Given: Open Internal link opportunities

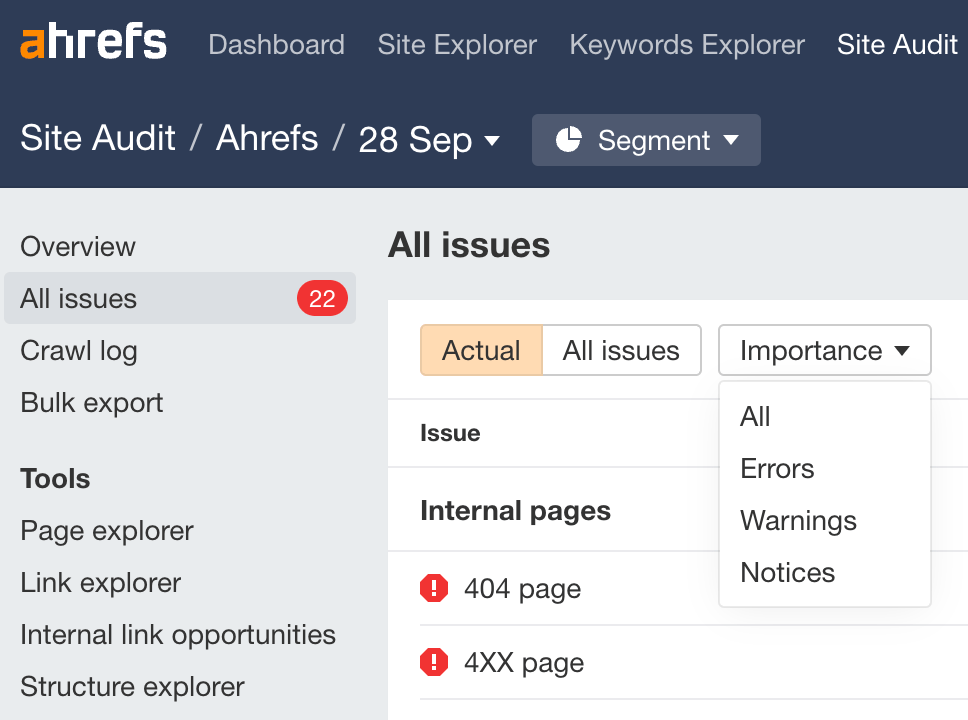Looking at the screenshot, I should click(177, 635).
